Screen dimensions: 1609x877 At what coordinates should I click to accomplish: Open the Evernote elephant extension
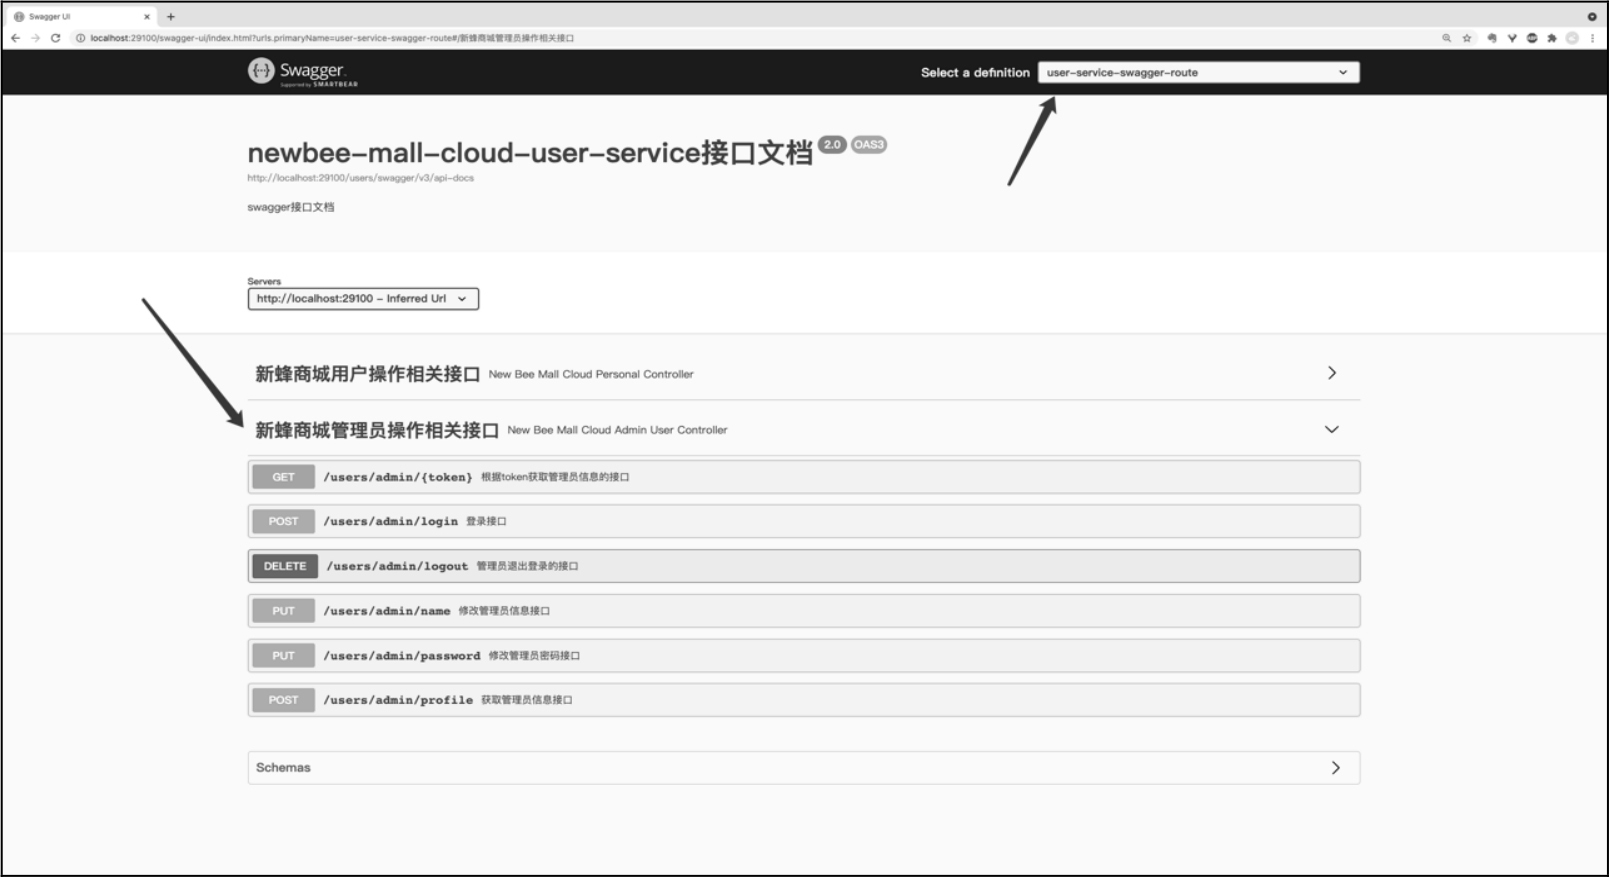(x=1492, y=38)
